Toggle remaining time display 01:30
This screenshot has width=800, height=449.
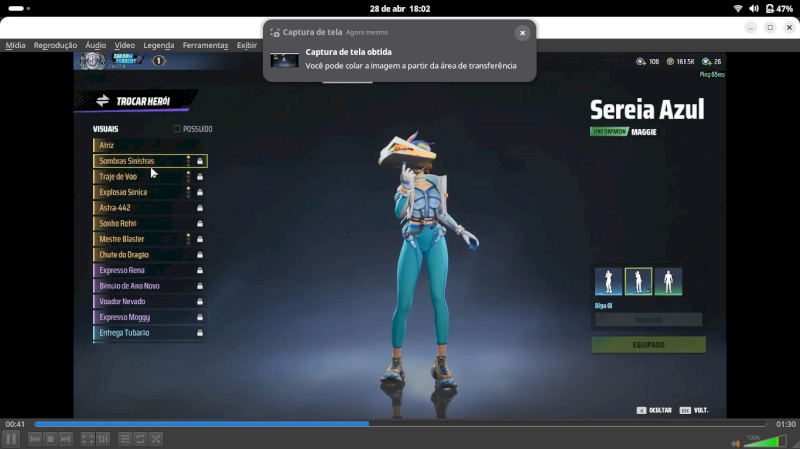click(x=786, y=424)
